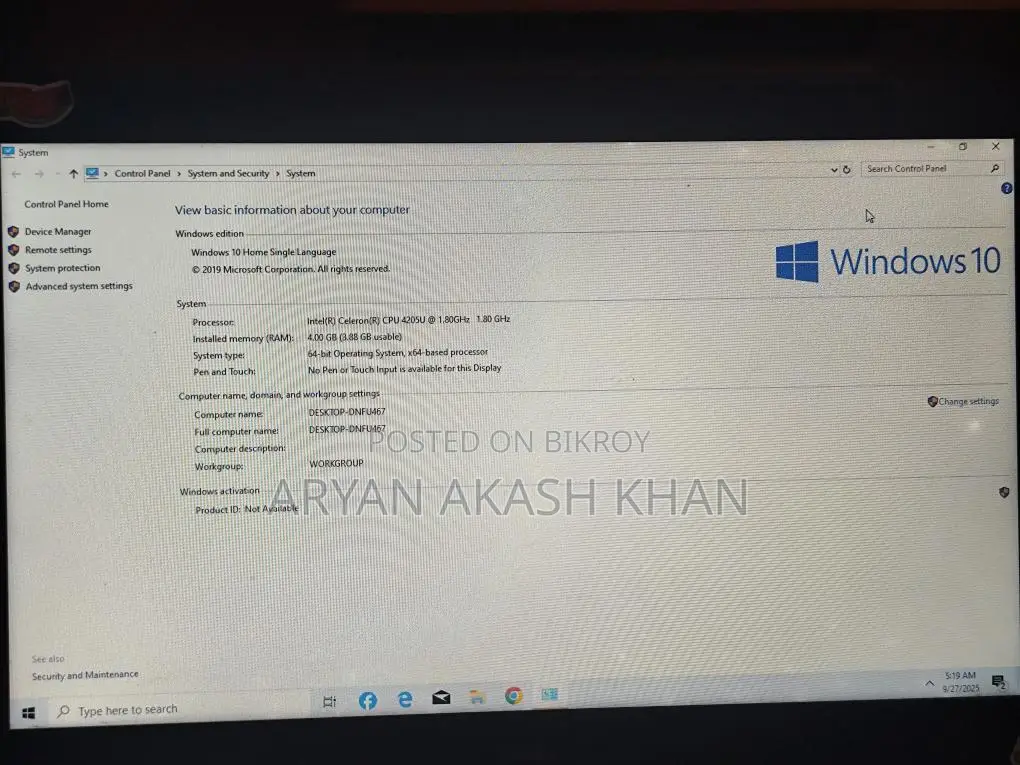Open System protection link
The width and height of the screenshot is (1020, 765).
coord(62,268)
